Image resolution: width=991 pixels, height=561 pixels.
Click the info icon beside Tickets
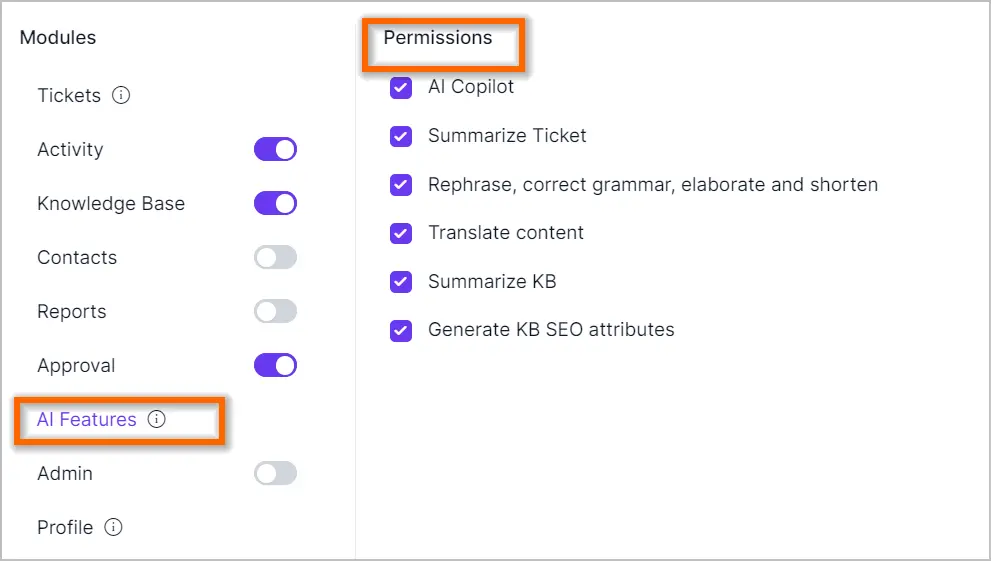pos(121,95)
